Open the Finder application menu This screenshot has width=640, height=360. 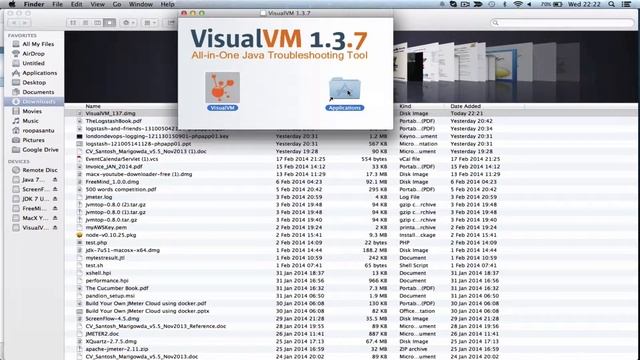34,4
